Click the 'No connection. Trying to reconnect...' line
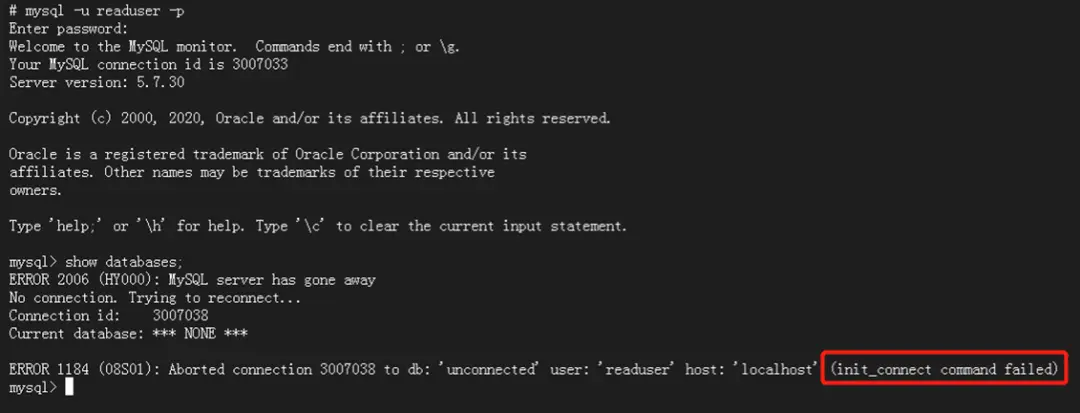The image size is (1080, 413). pyautogui.click(x=155, y=298)
